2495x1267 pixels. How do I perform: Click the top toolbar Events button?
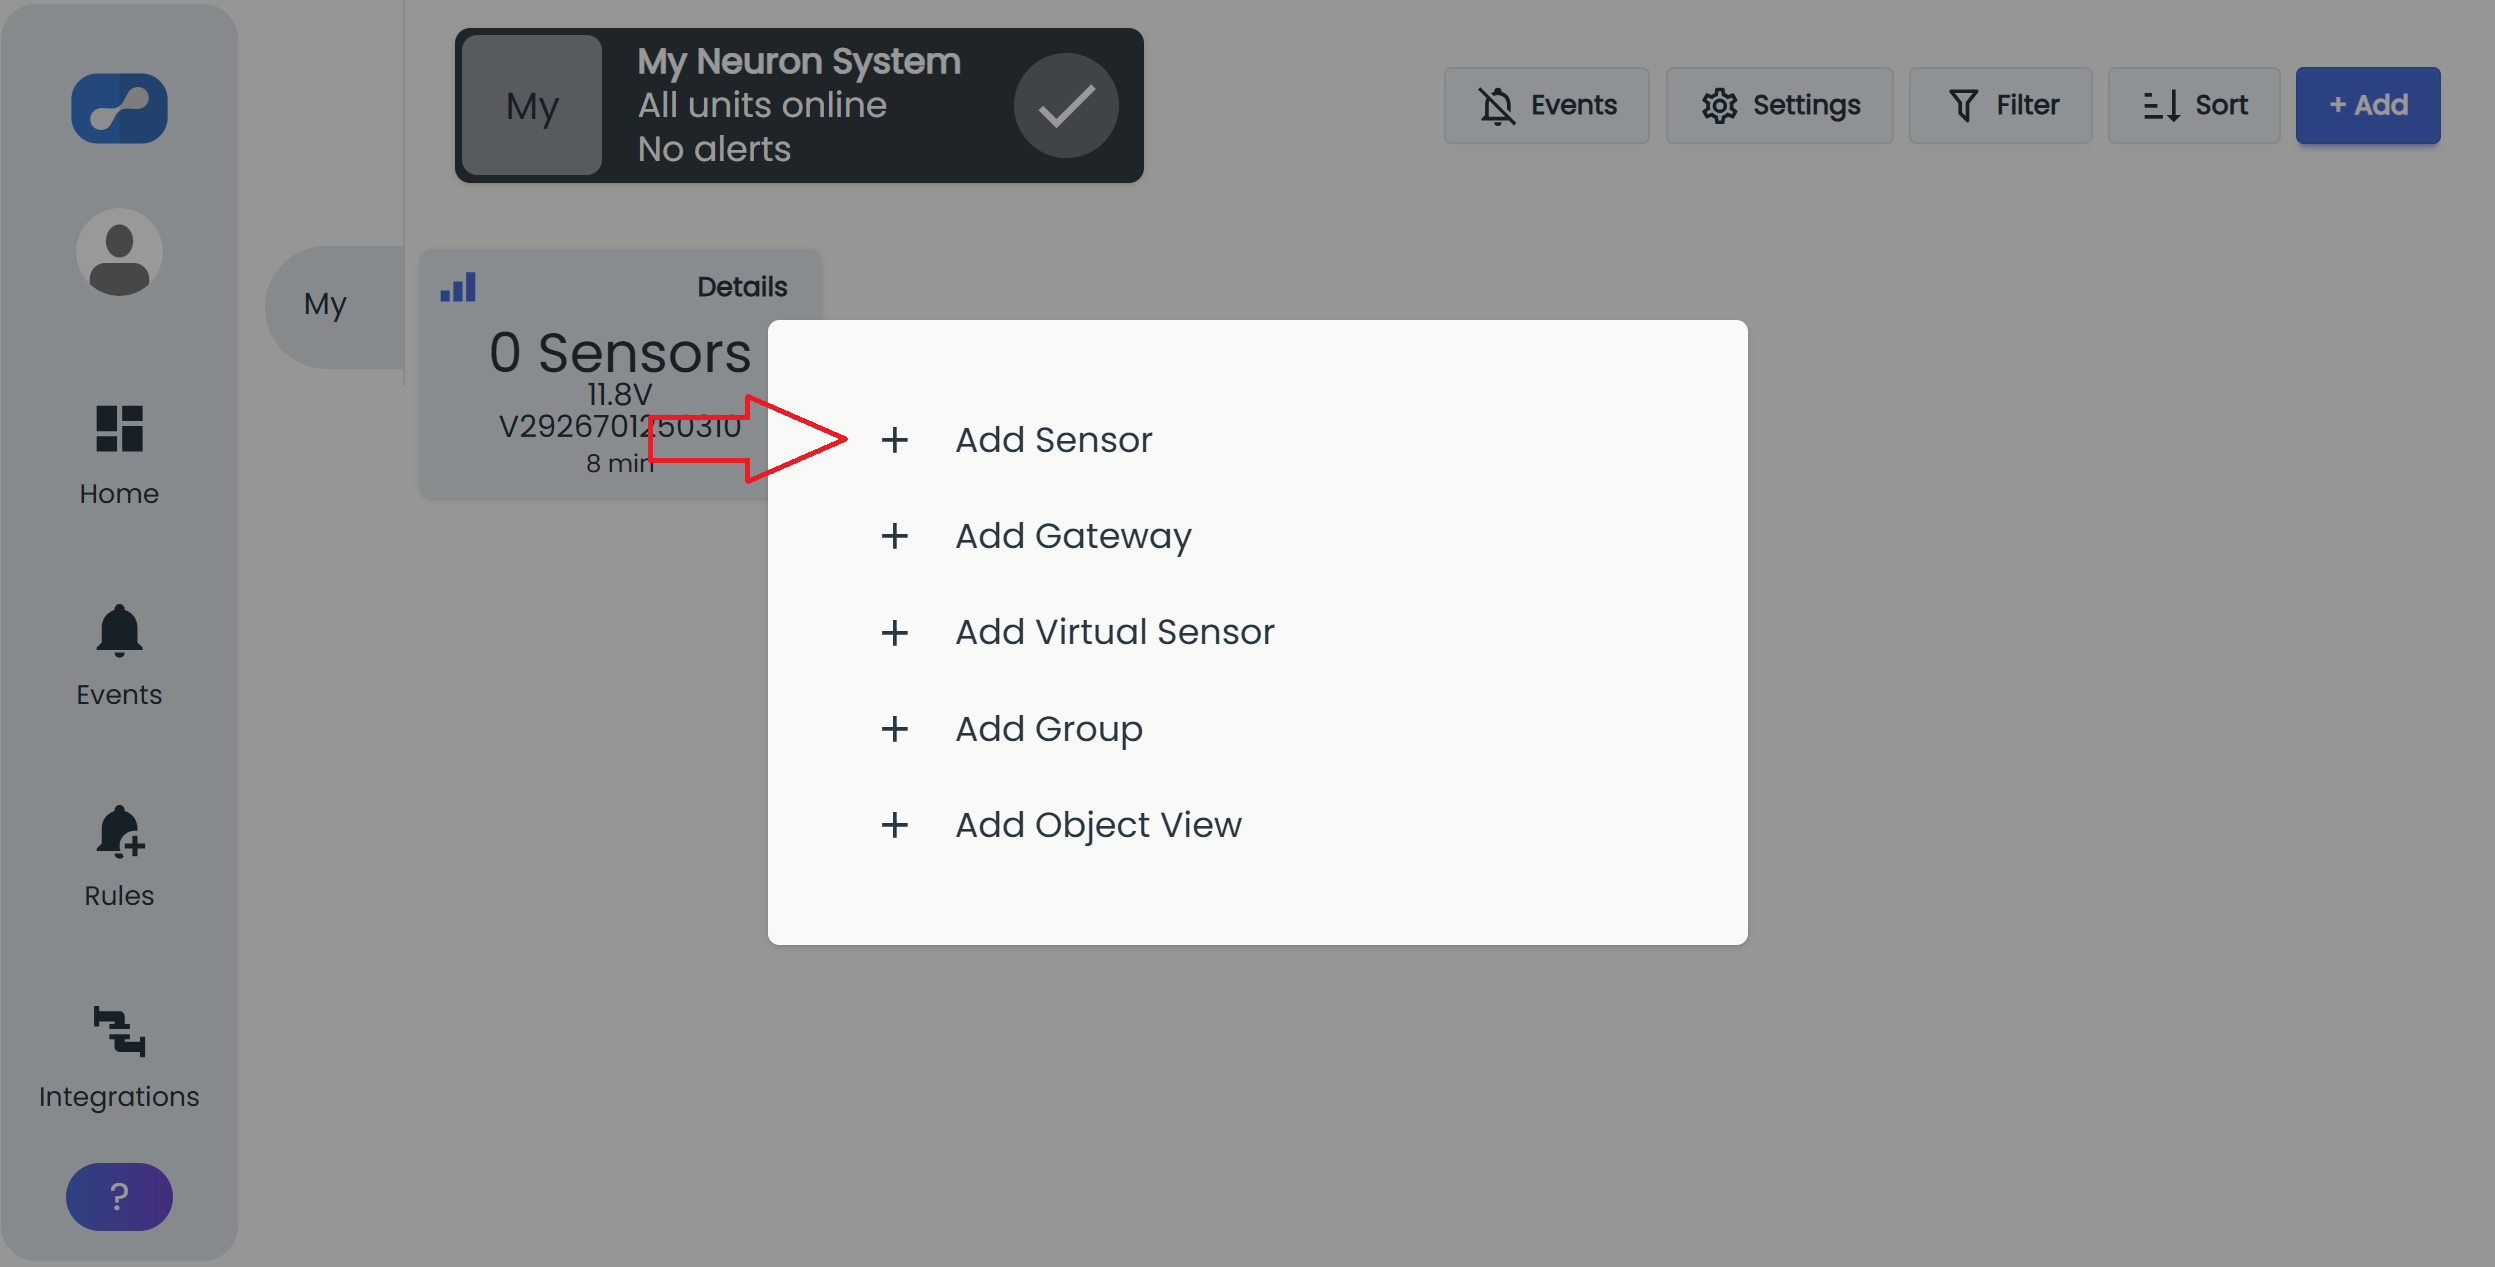[1546, 105]
